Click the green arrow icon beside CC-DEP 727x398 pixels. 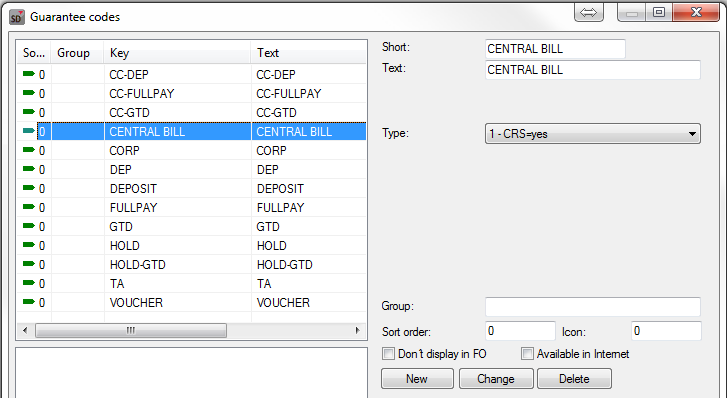tap(29, 74)
